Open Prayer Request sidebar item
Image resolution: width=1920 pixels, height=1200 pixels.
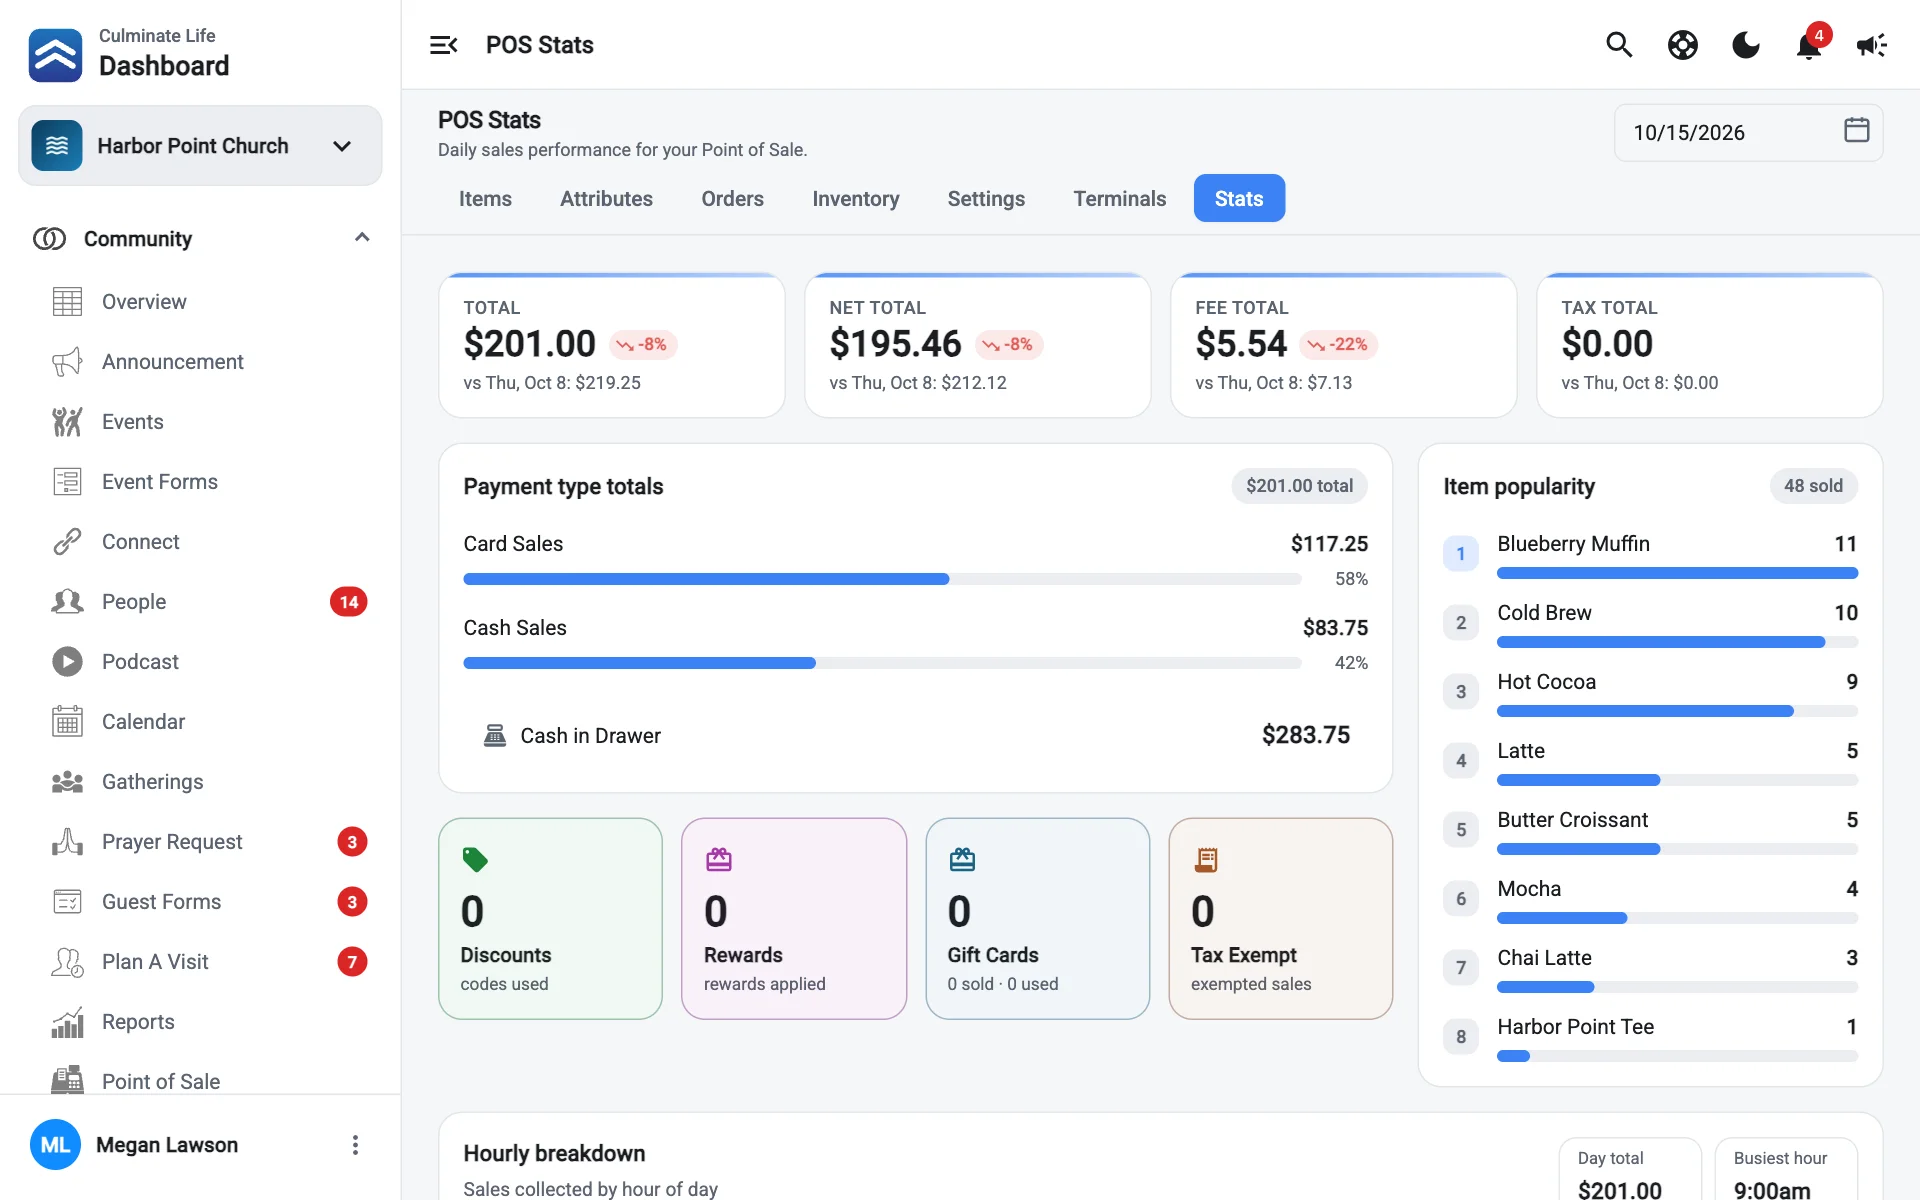click(200, 842)
